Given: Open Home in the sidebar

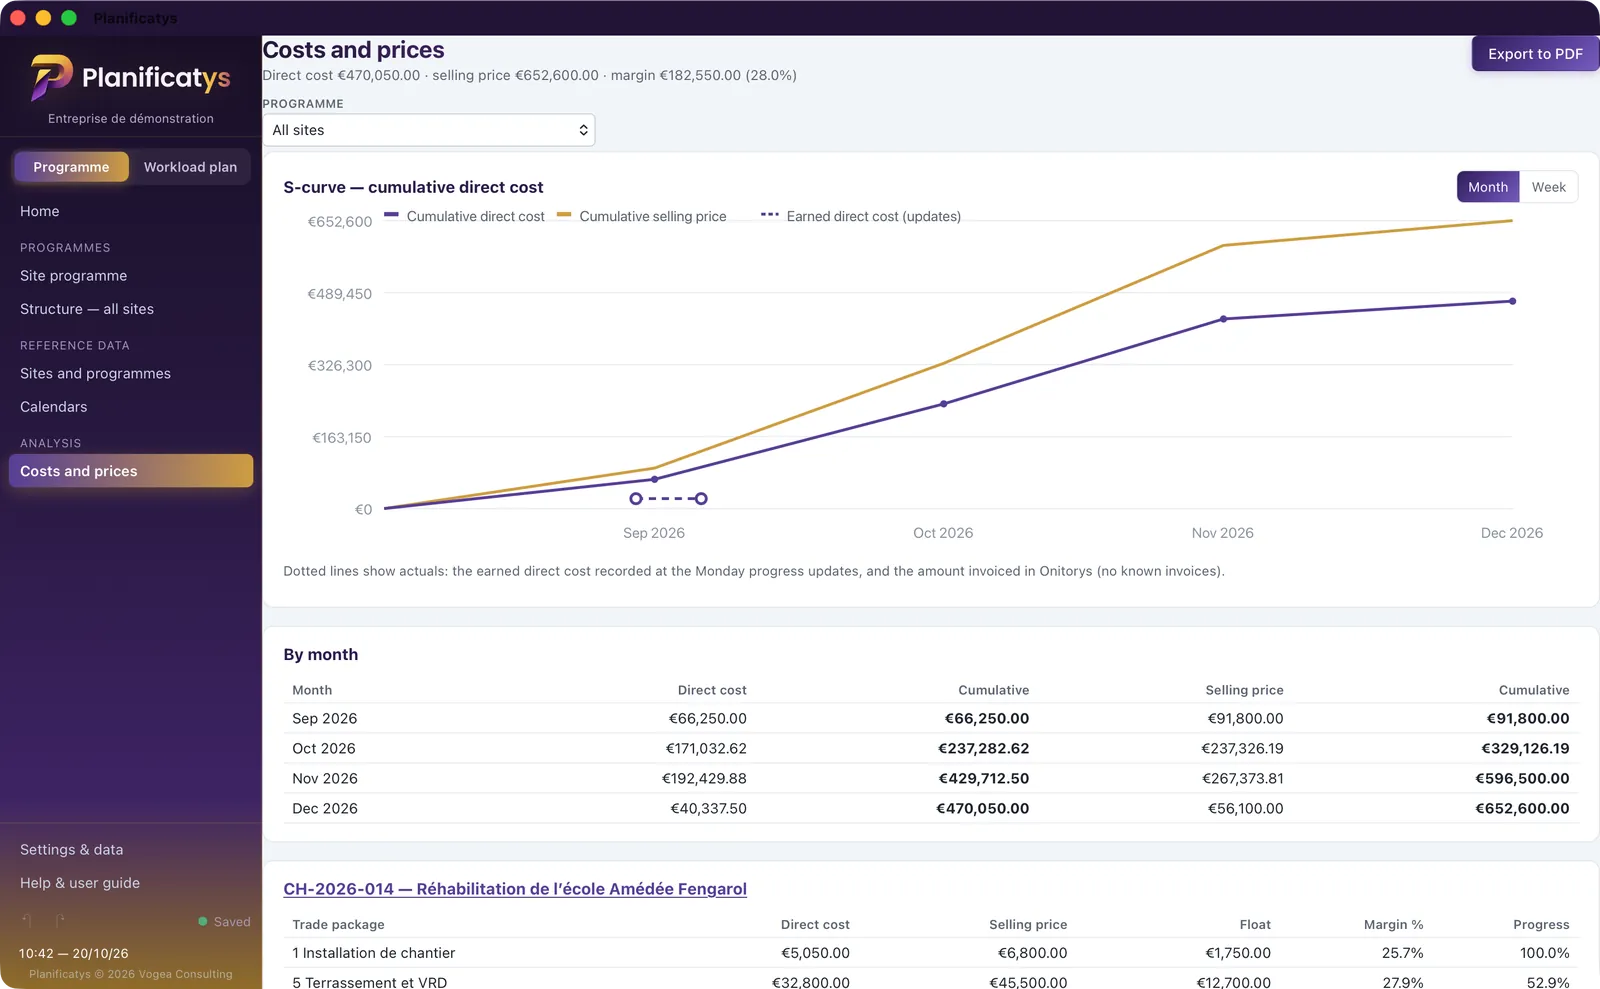Looking at the screenshot, I should click(40, 211).
